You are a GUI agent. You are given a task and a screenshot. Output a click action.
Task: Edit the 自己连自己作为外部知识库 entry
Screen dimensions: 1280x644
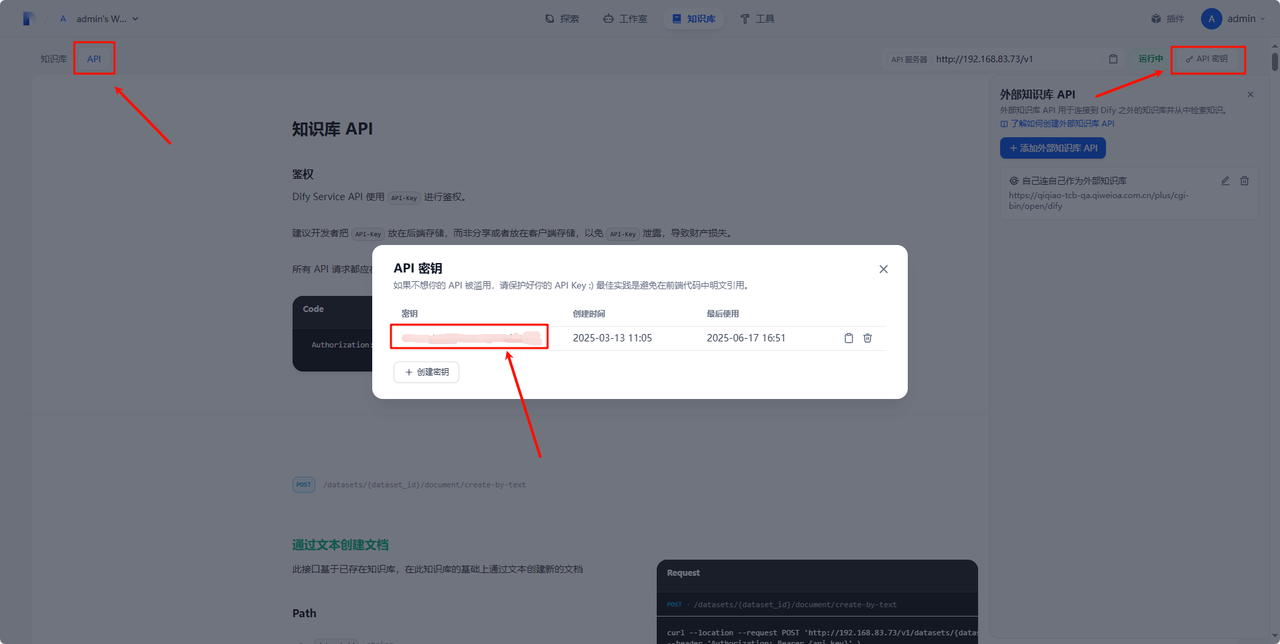tap(1226, 181)
